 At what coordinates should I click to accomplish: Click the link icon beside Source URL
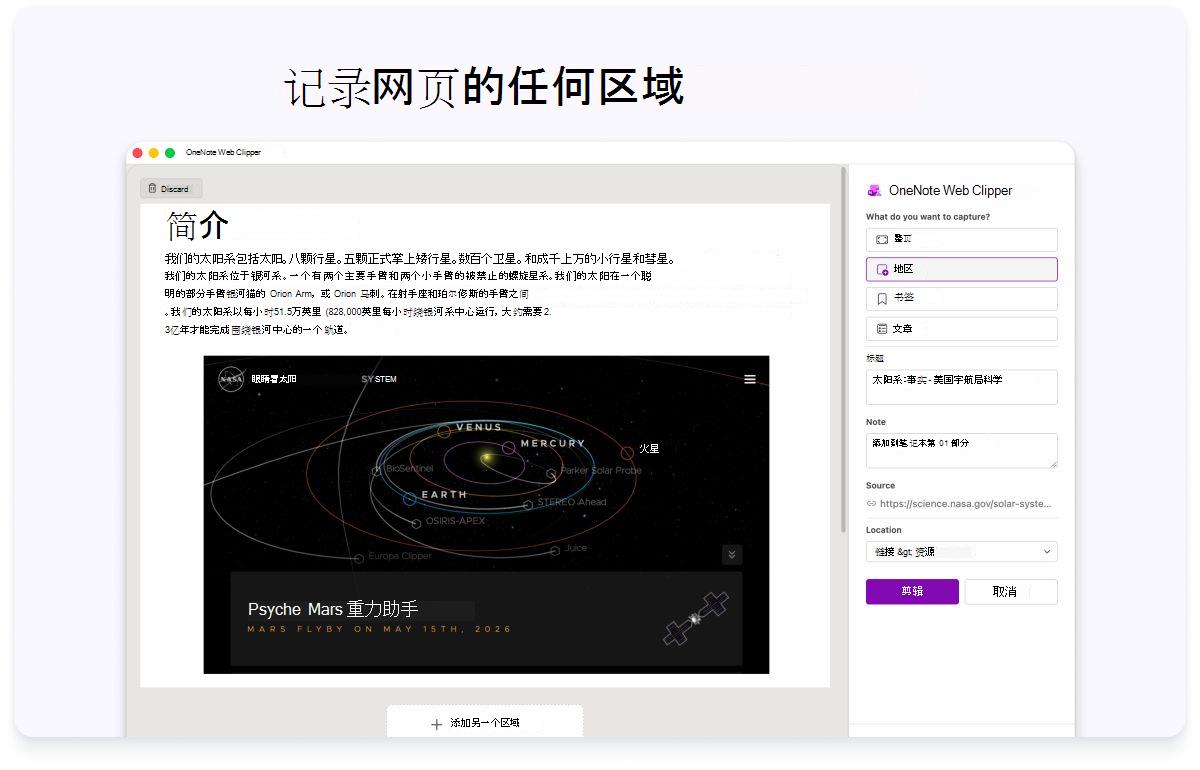tap(871, 504)
